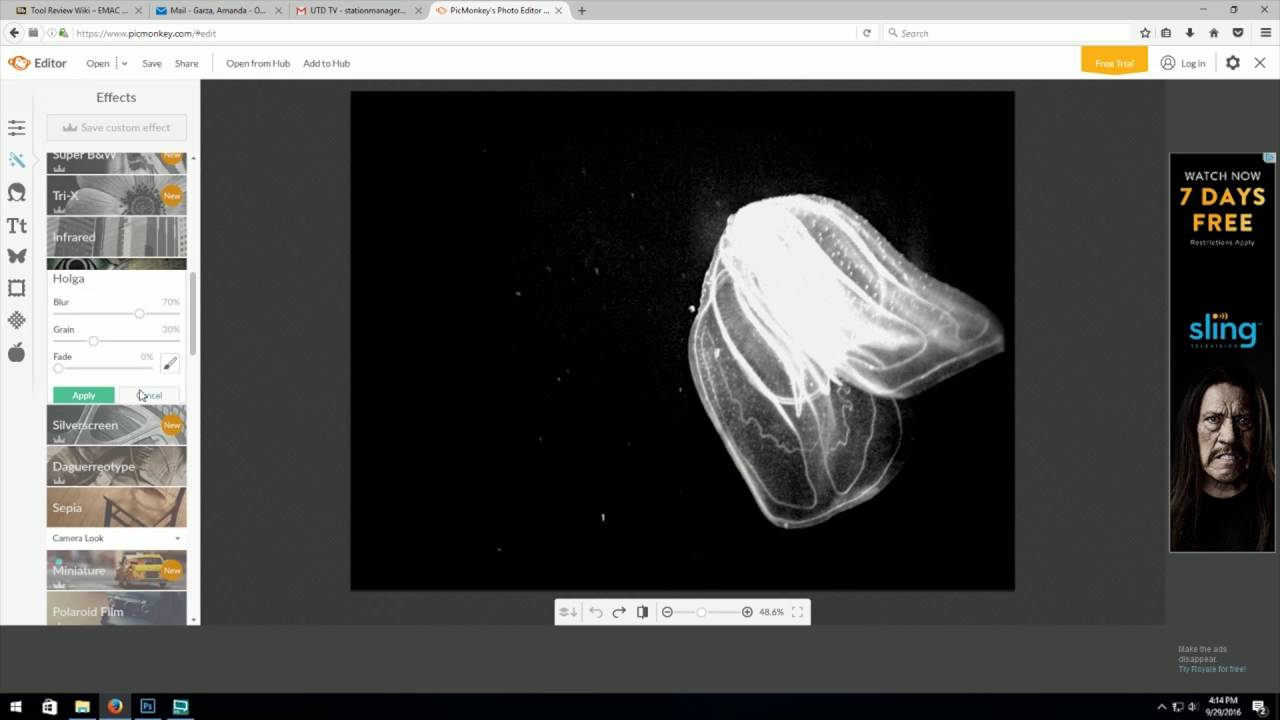
Task: Open a new browser tab
Action: pyautogui.click(x=582, y=10)
